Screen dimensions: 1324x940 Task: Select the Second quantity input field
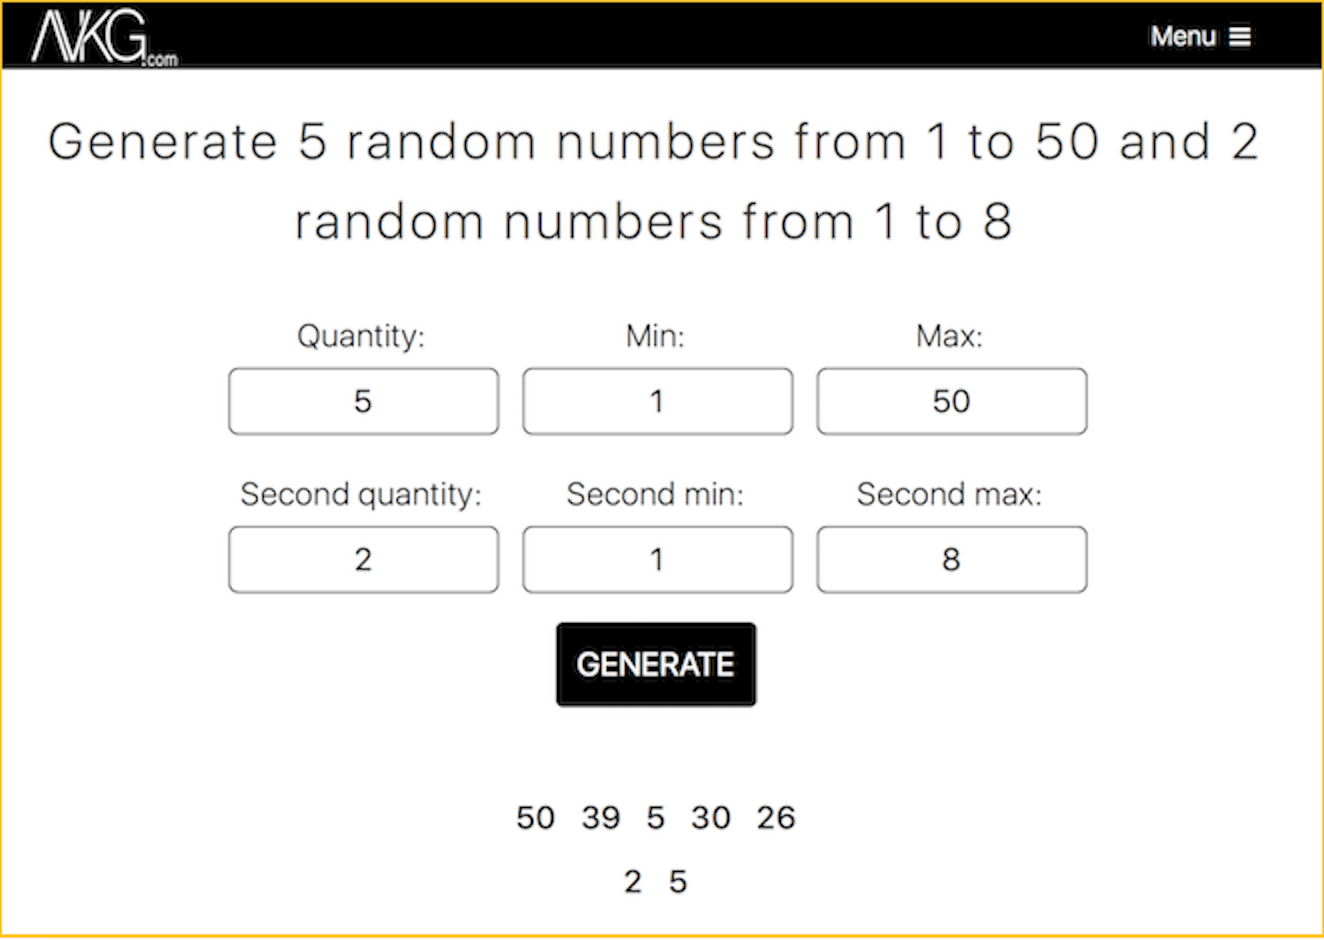point(363,560)
